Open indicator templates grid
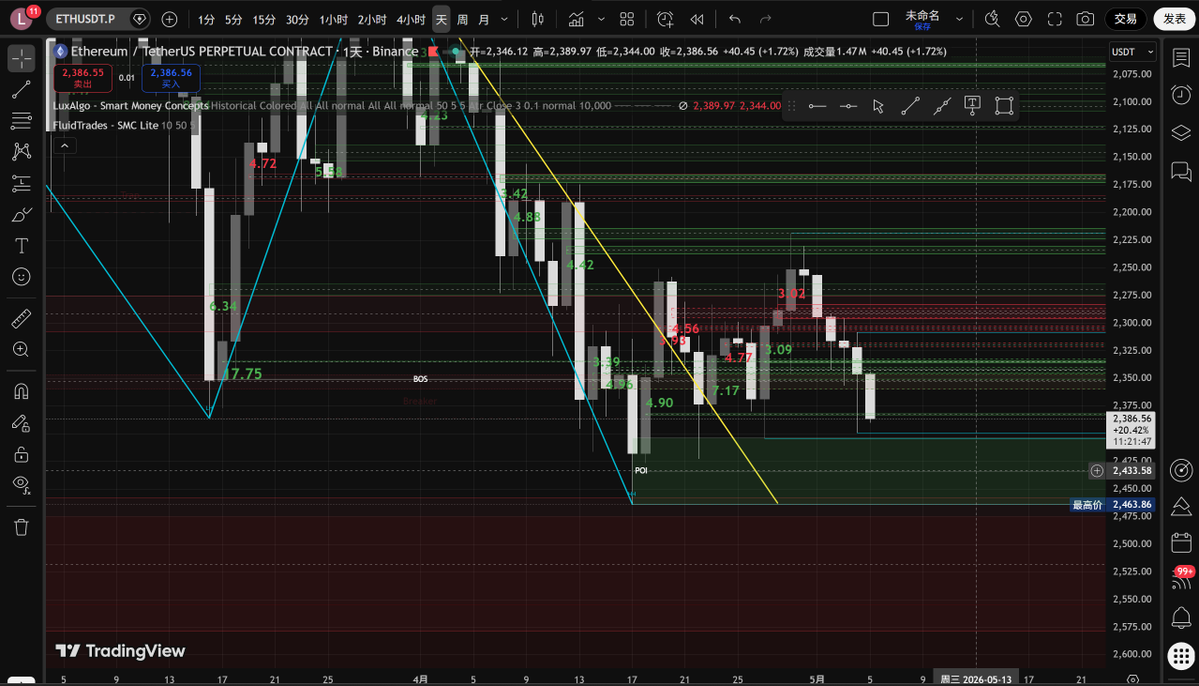 (627, 19)
